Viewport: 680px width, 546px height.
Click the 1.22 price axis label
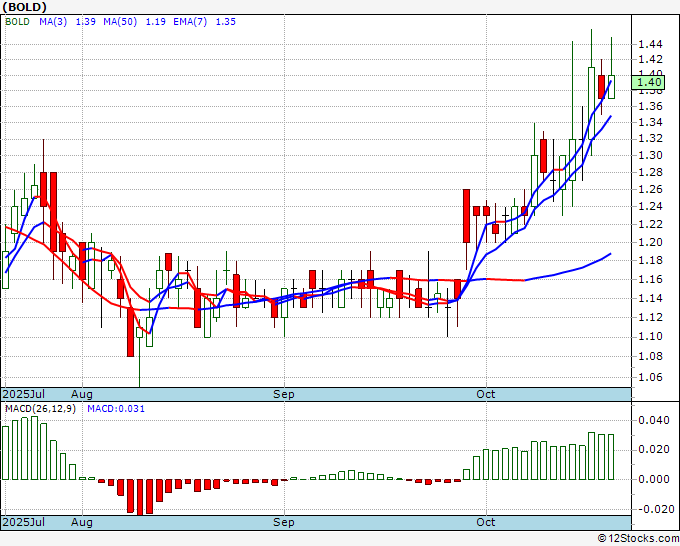click(650, 224)
